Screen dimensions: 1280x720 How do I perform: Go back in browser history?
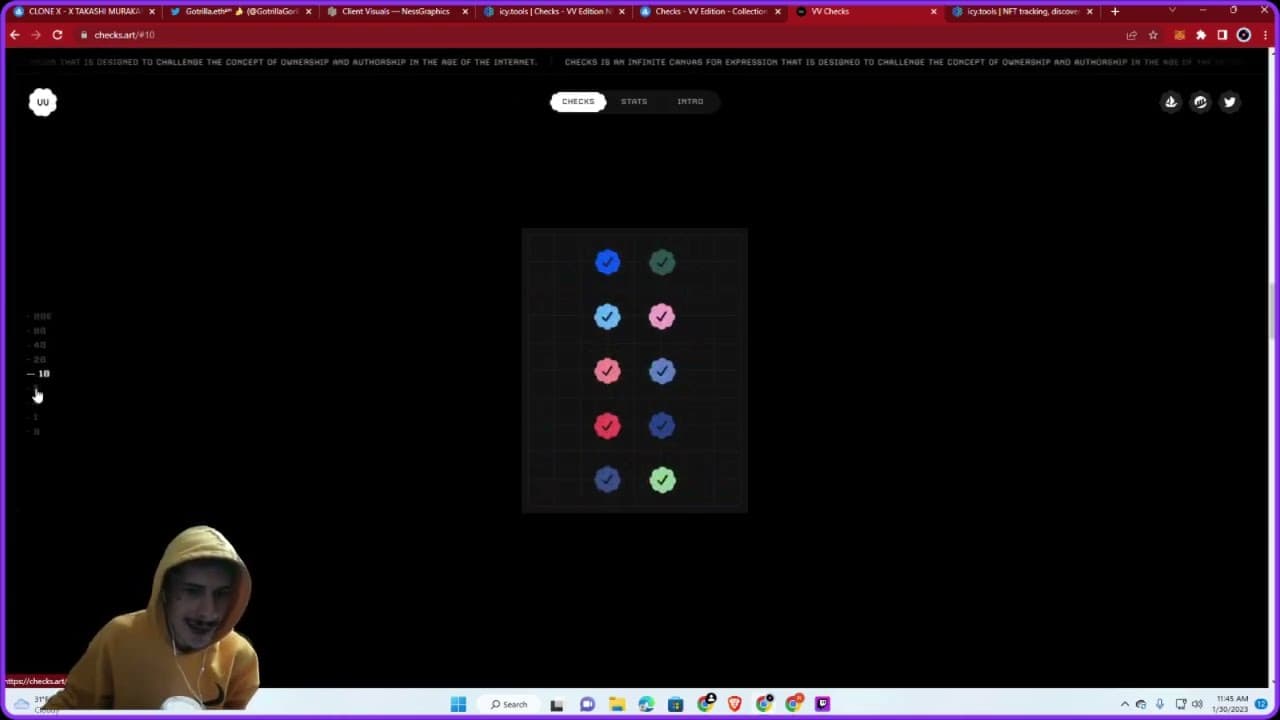tap(14, 34)
